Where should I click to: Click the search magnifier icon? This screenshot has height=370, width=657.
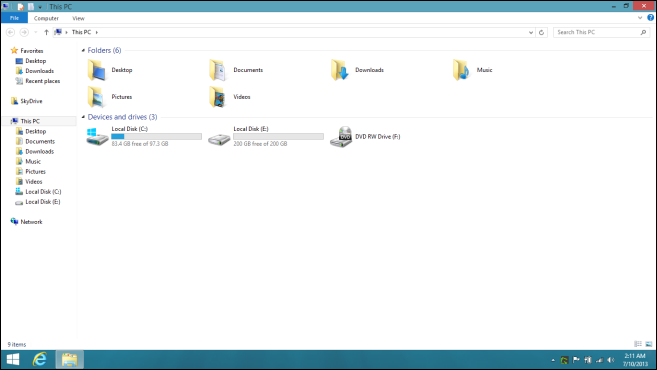tap(643, 32)
